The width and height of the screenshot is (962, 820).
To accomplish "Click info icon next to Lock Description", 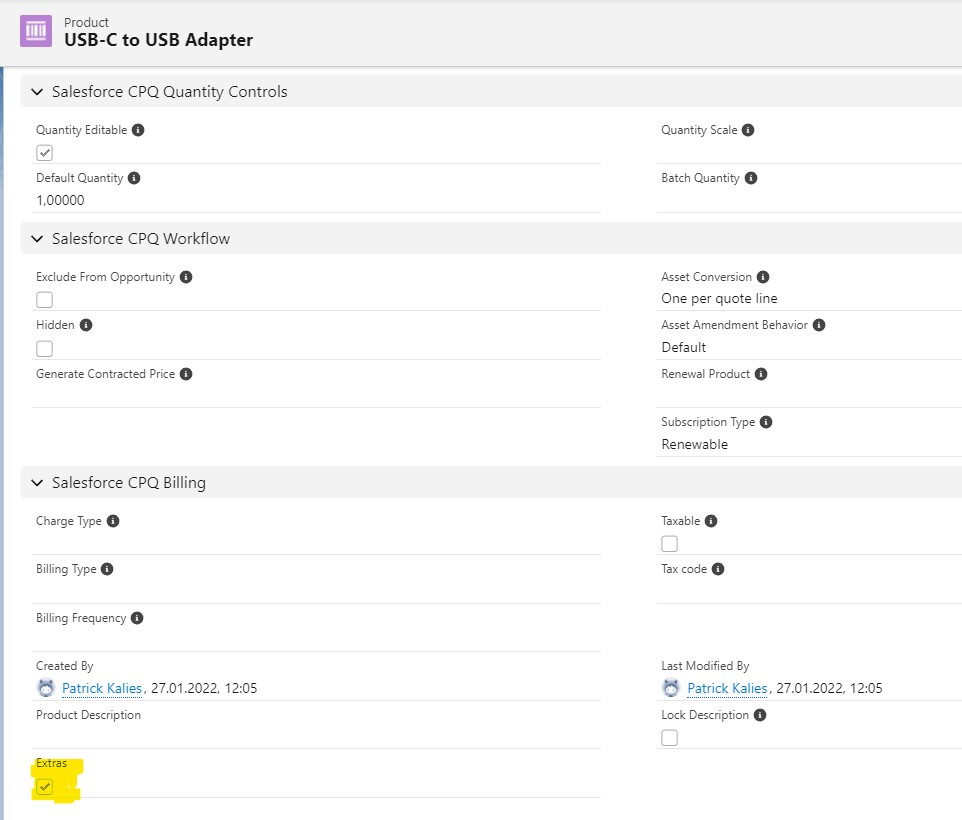I will coord(760,715).
